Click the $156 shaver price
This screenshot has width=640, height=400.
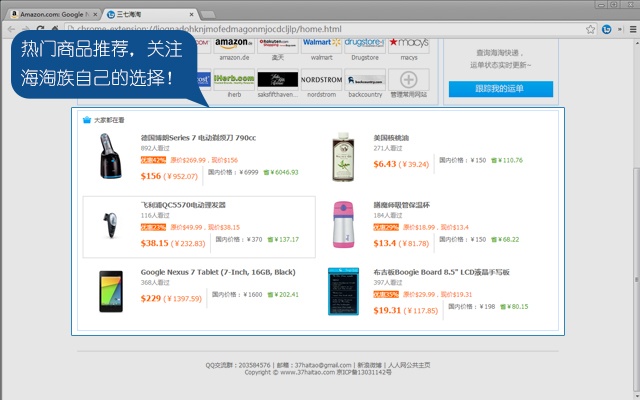point(151,176)
